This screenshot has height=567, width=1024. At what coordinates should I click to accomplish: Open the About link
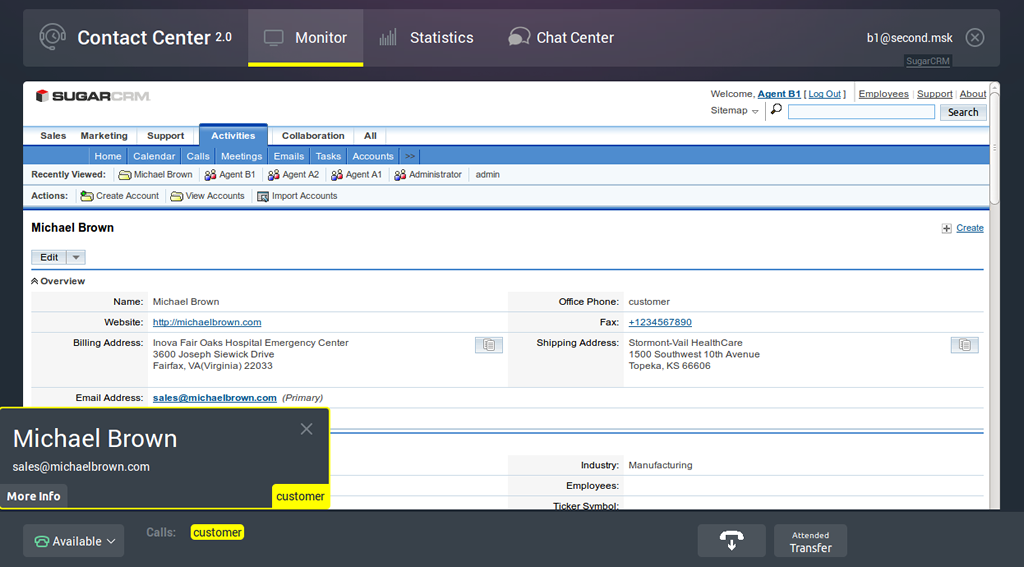point(972,94)
